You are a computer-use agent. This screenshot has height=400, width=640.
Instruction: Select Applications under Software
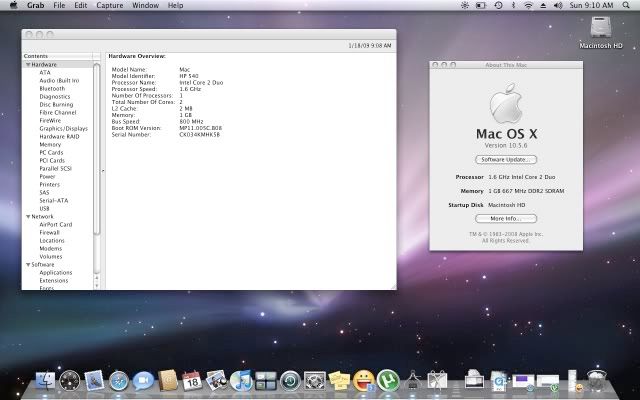click(x=56, y=273)
